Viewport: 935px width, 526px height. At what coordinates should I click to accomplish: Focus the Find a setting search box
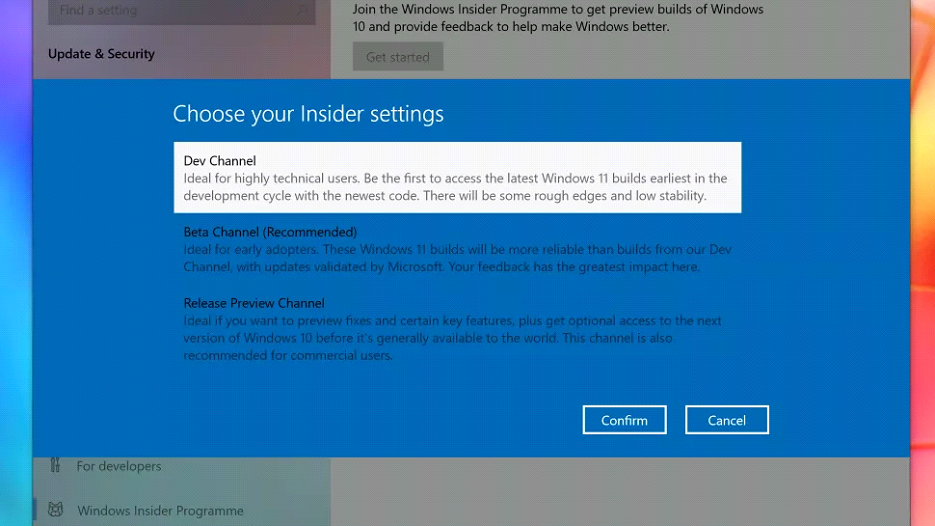181,11
